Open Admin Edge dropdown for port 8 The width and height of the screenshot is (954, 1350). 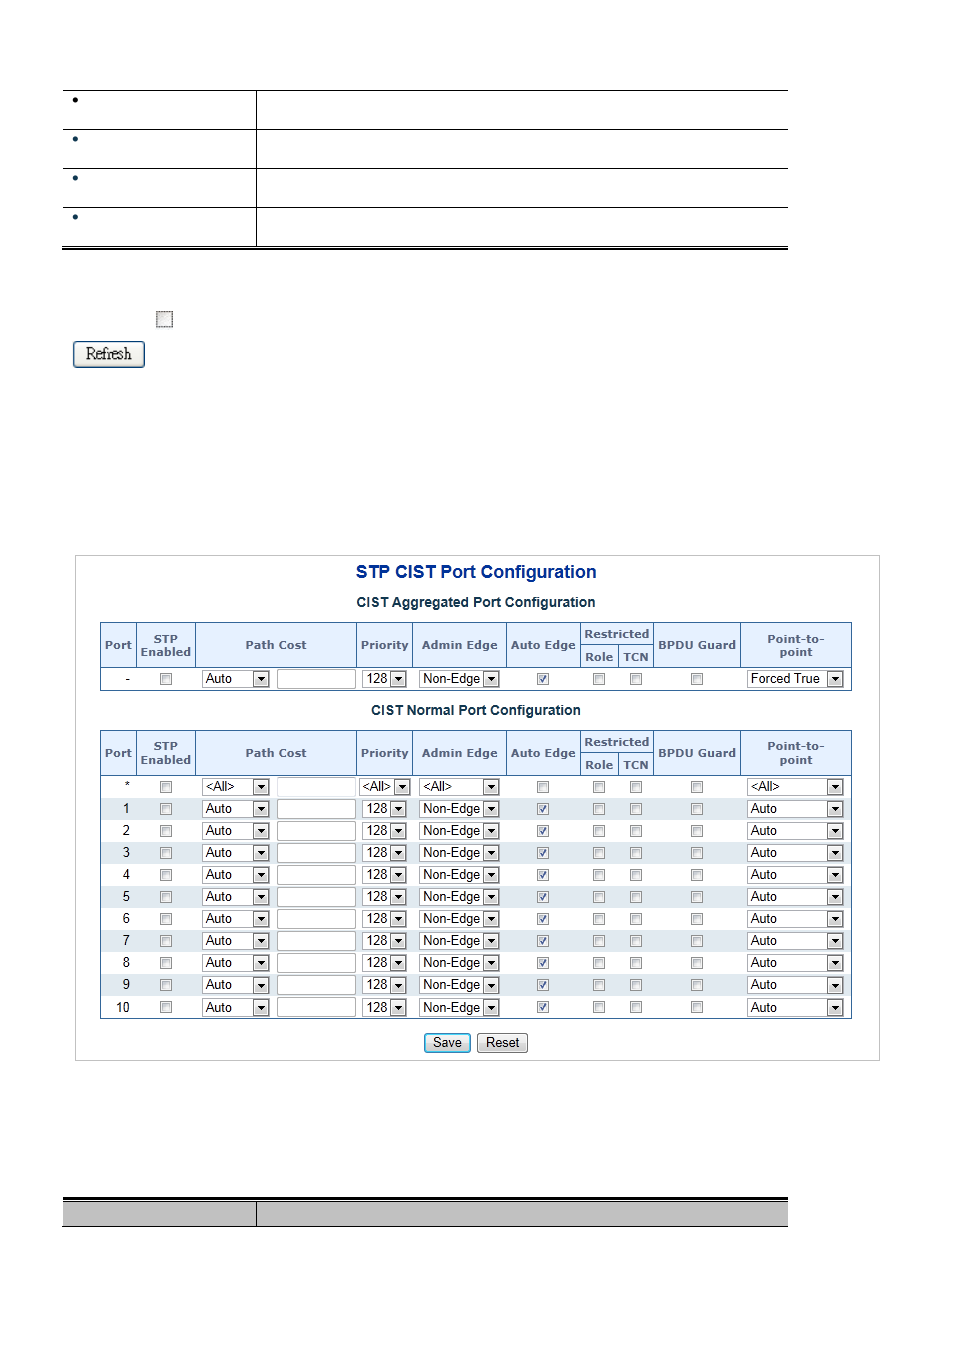(459, 963)
